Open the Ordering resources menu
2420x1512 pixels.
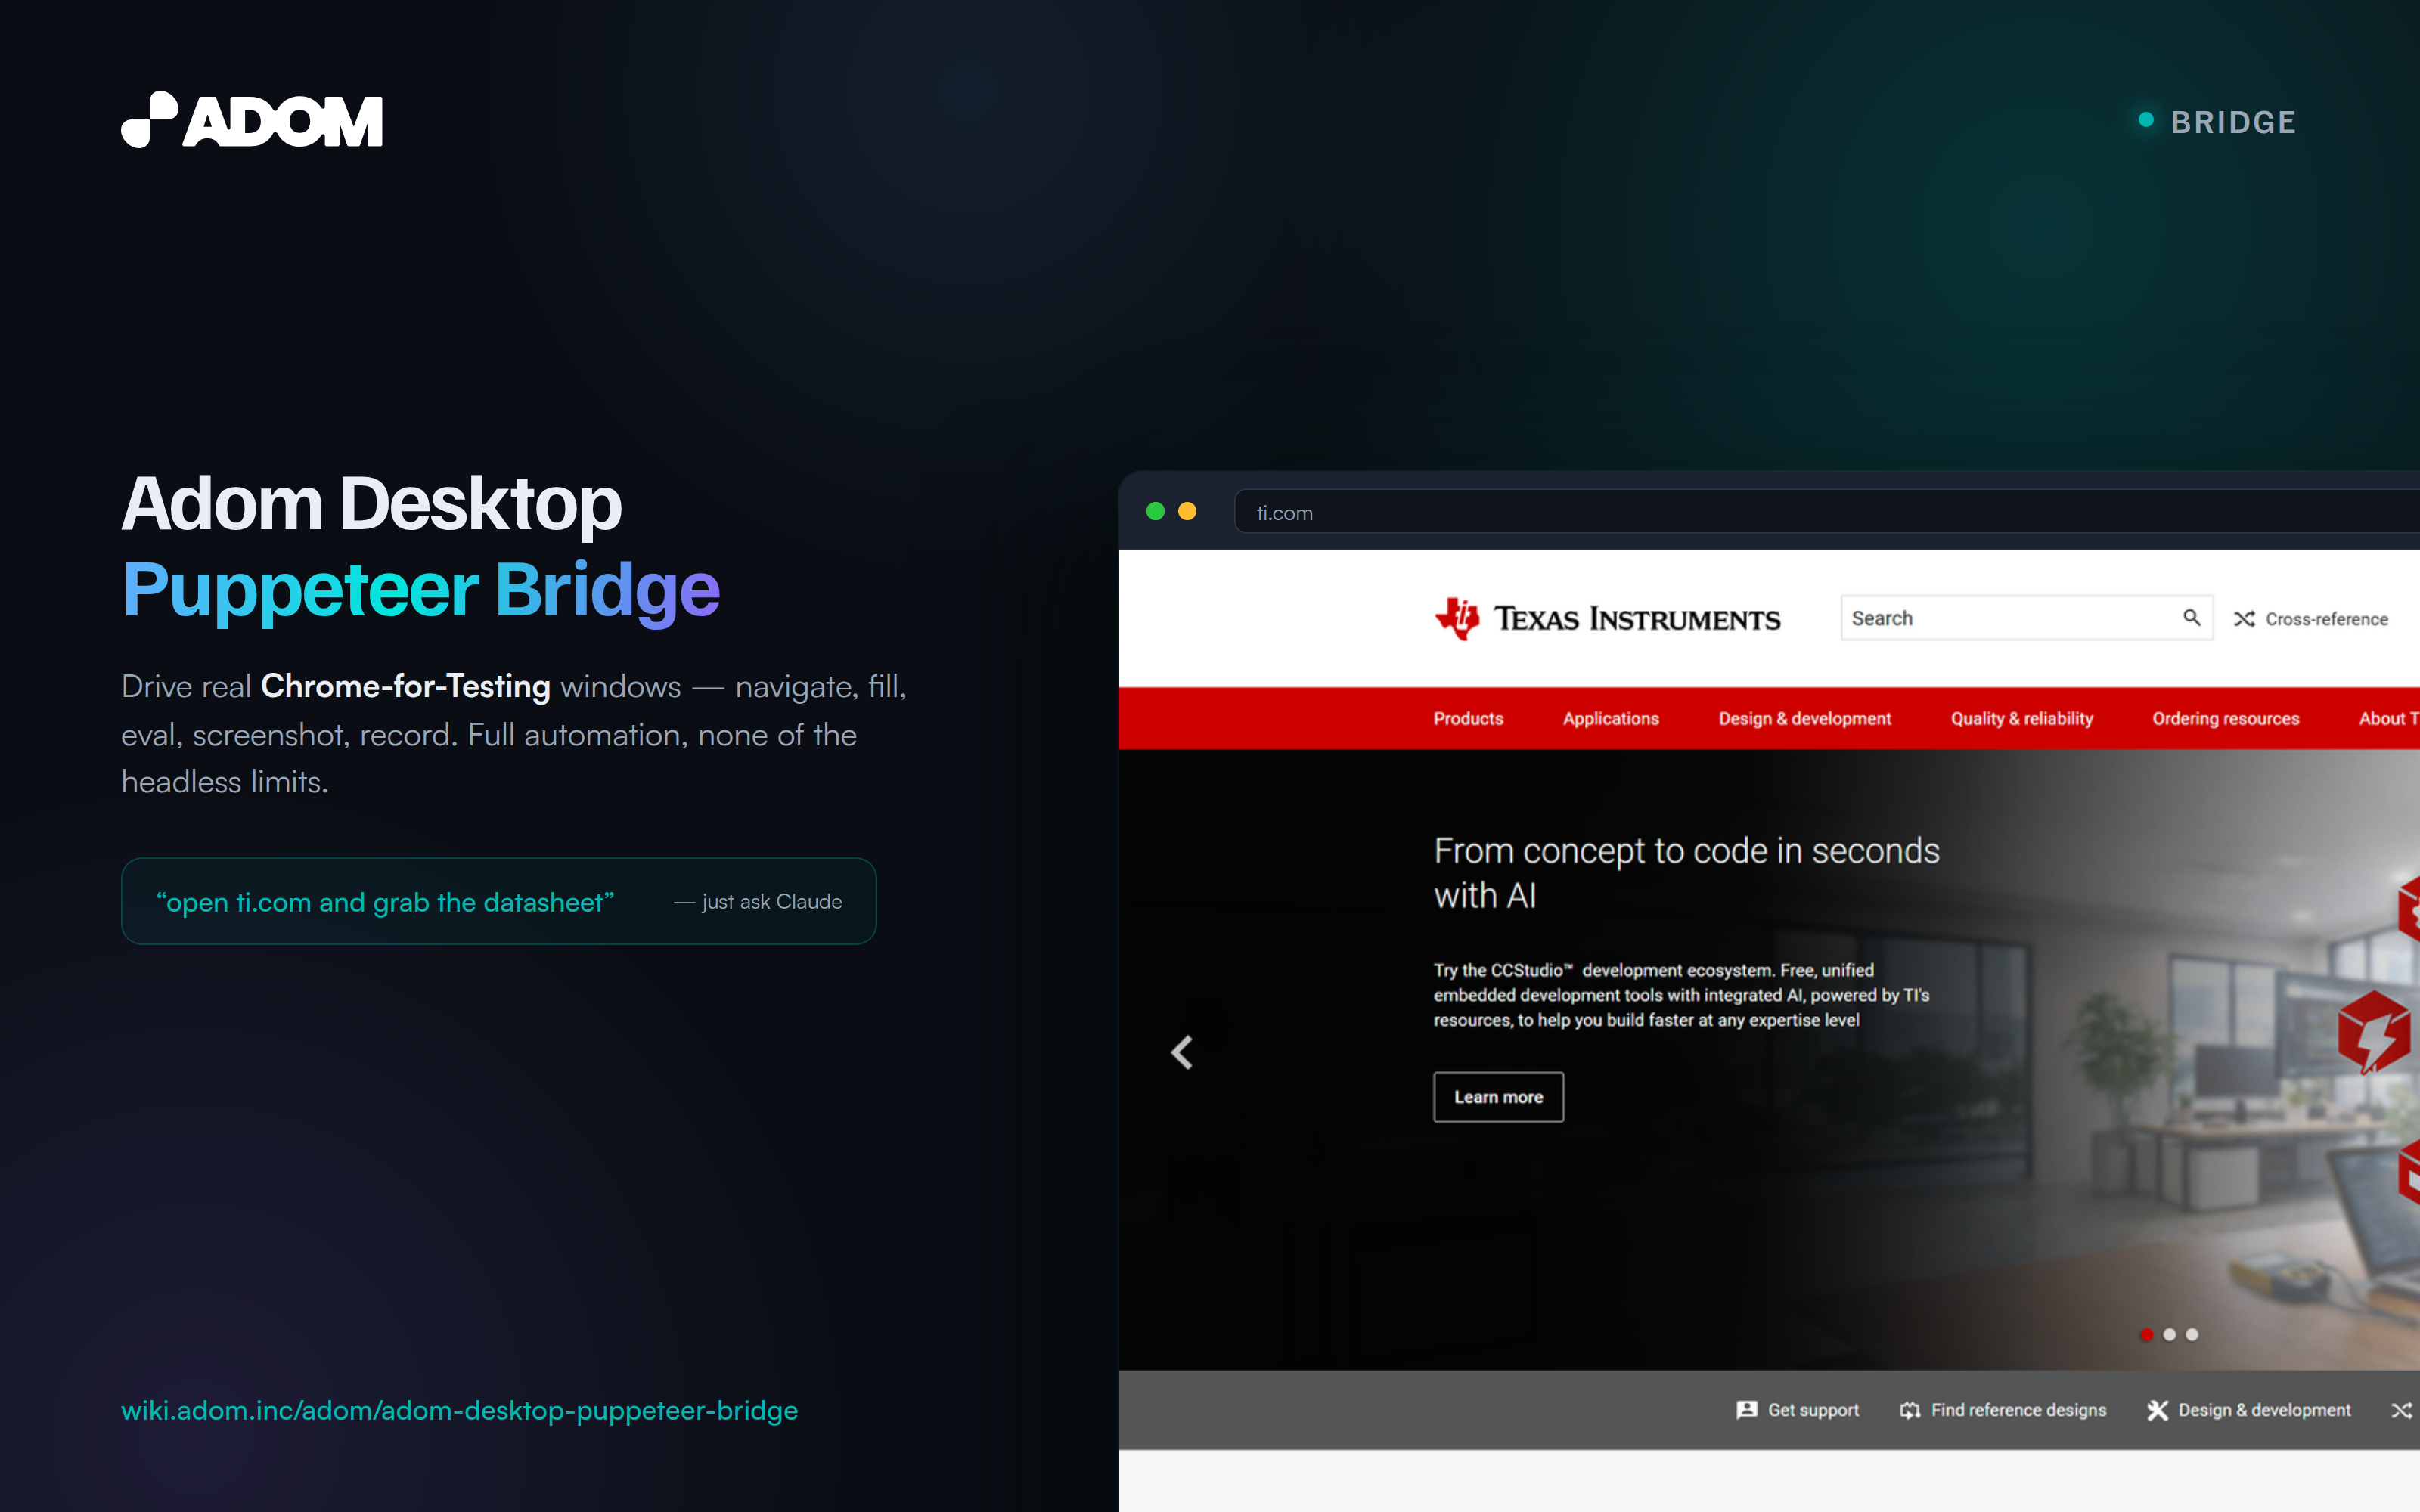[x=2226, y=719]
